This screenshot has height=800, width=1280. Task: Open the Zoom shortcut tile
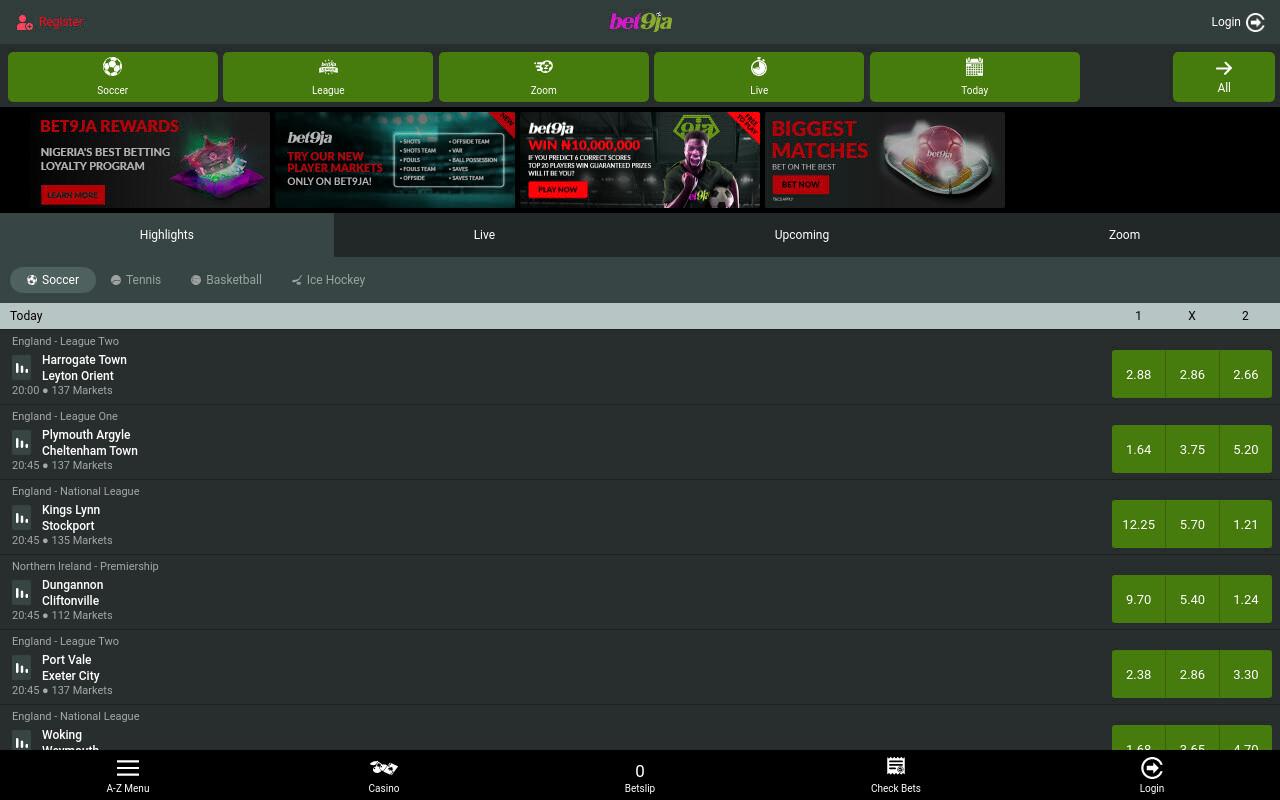click(544, 77)
